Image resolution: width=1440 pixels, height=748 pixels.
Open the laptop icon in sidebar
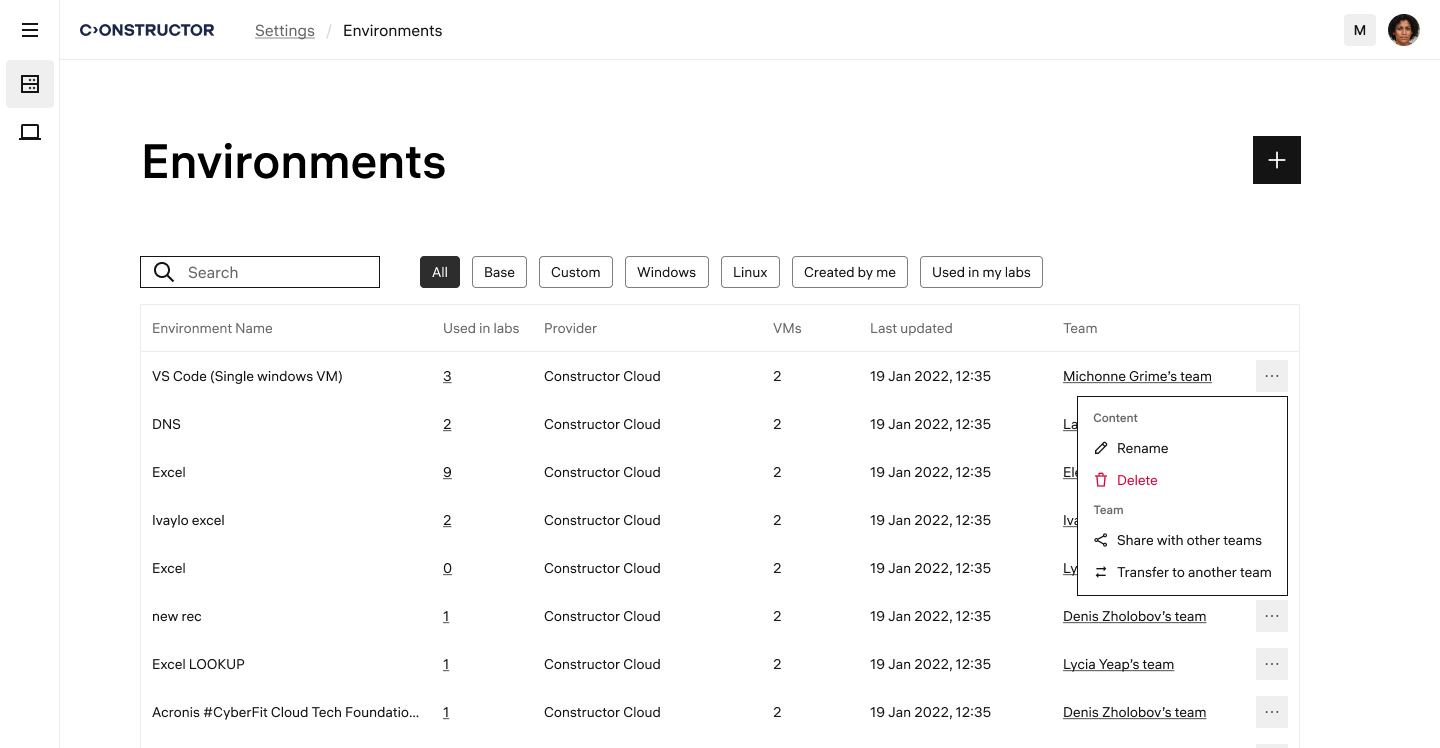pos(30,132)
